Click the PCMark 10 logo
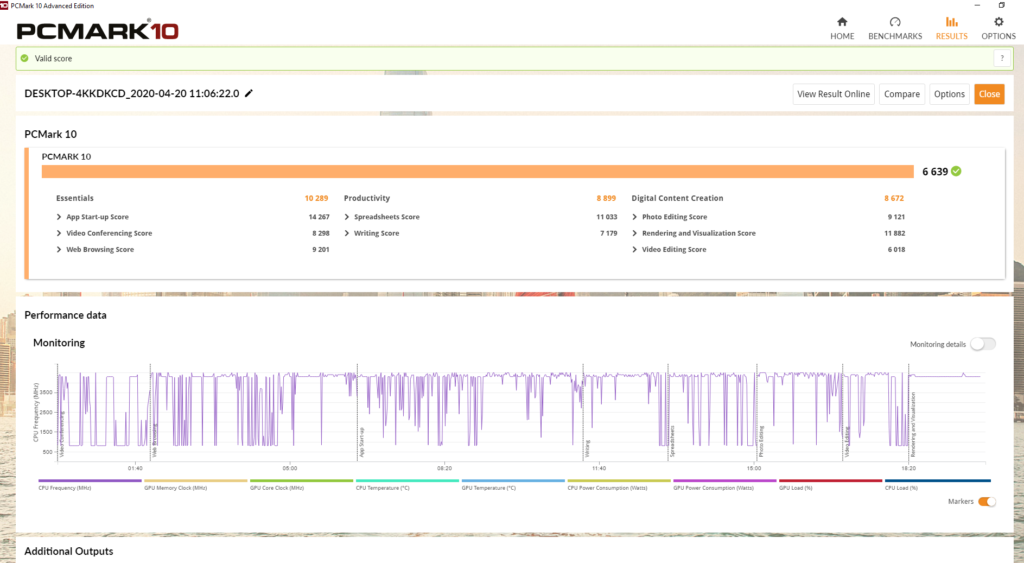 click(98, 30)
